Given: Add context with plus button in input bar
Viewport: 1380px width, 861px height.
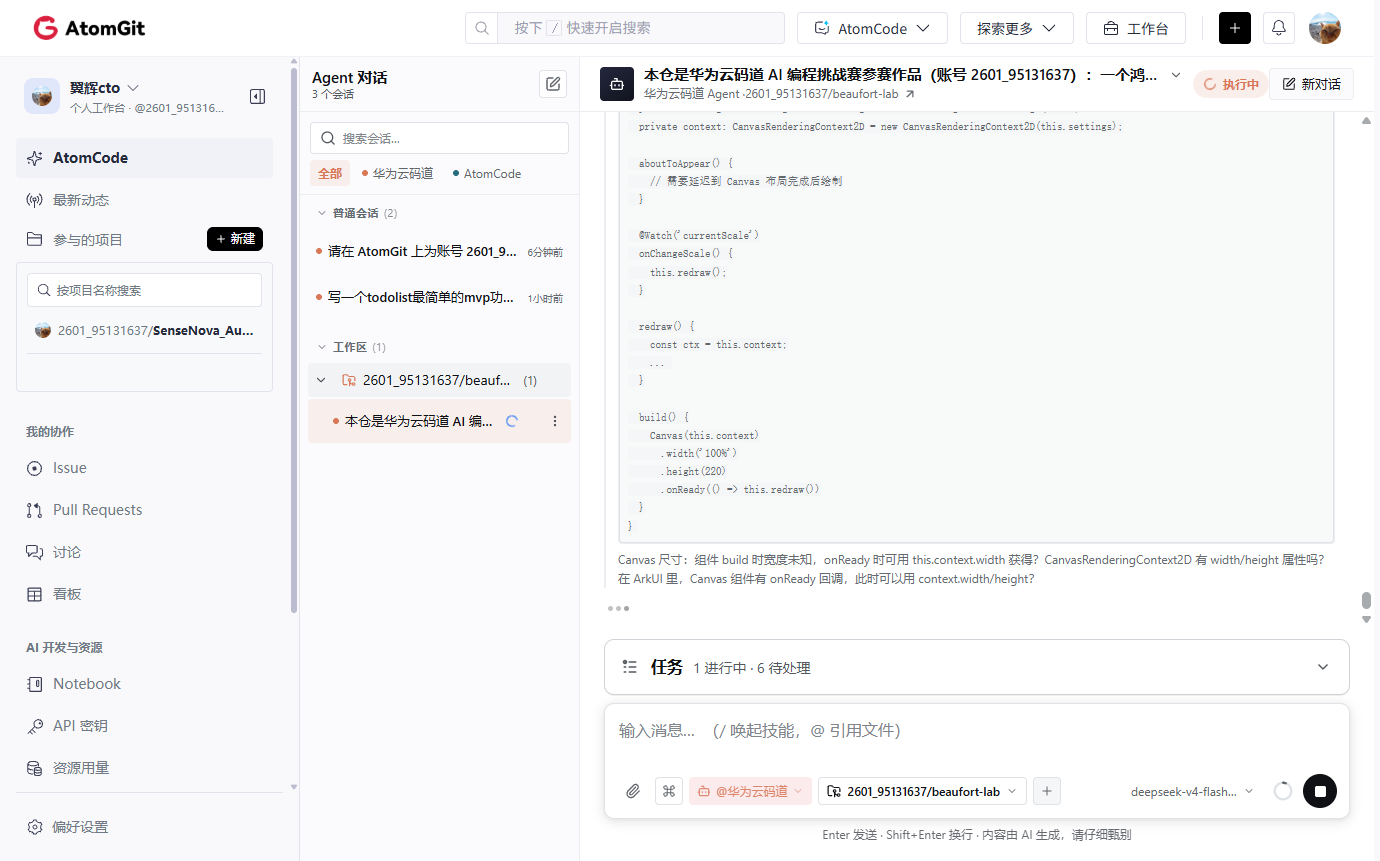Looking at the screenshot, I should (x=1046, y=791).
